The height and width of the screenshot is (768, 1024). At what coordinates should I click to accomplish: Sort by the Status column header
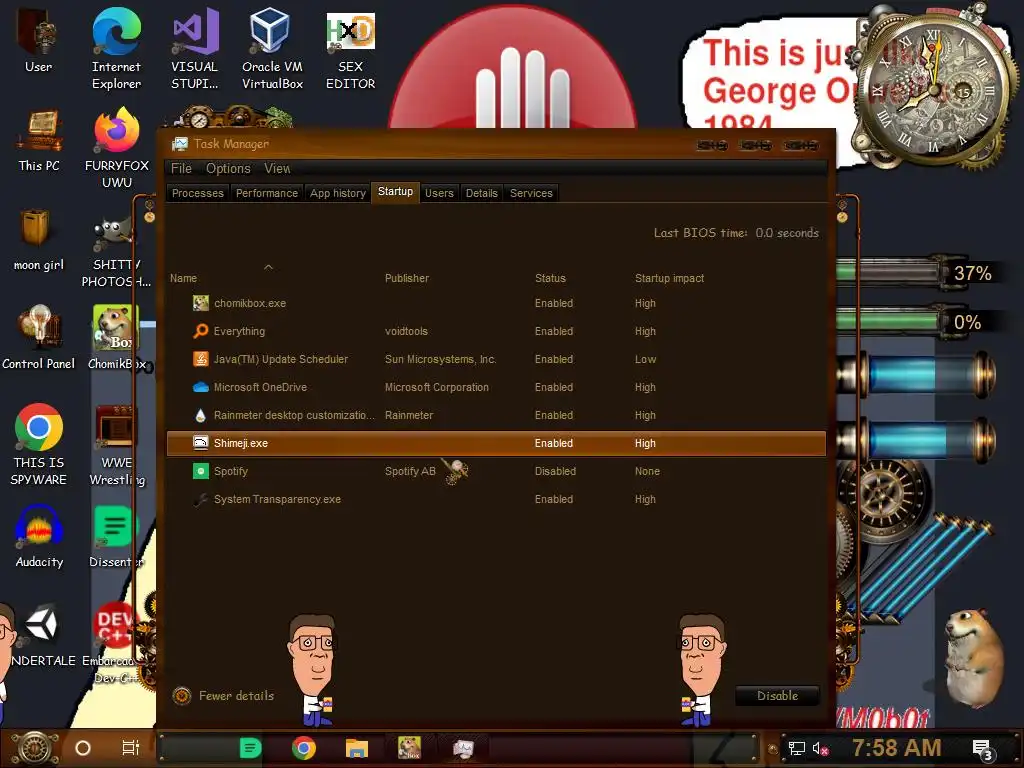[x=550, y=278]
